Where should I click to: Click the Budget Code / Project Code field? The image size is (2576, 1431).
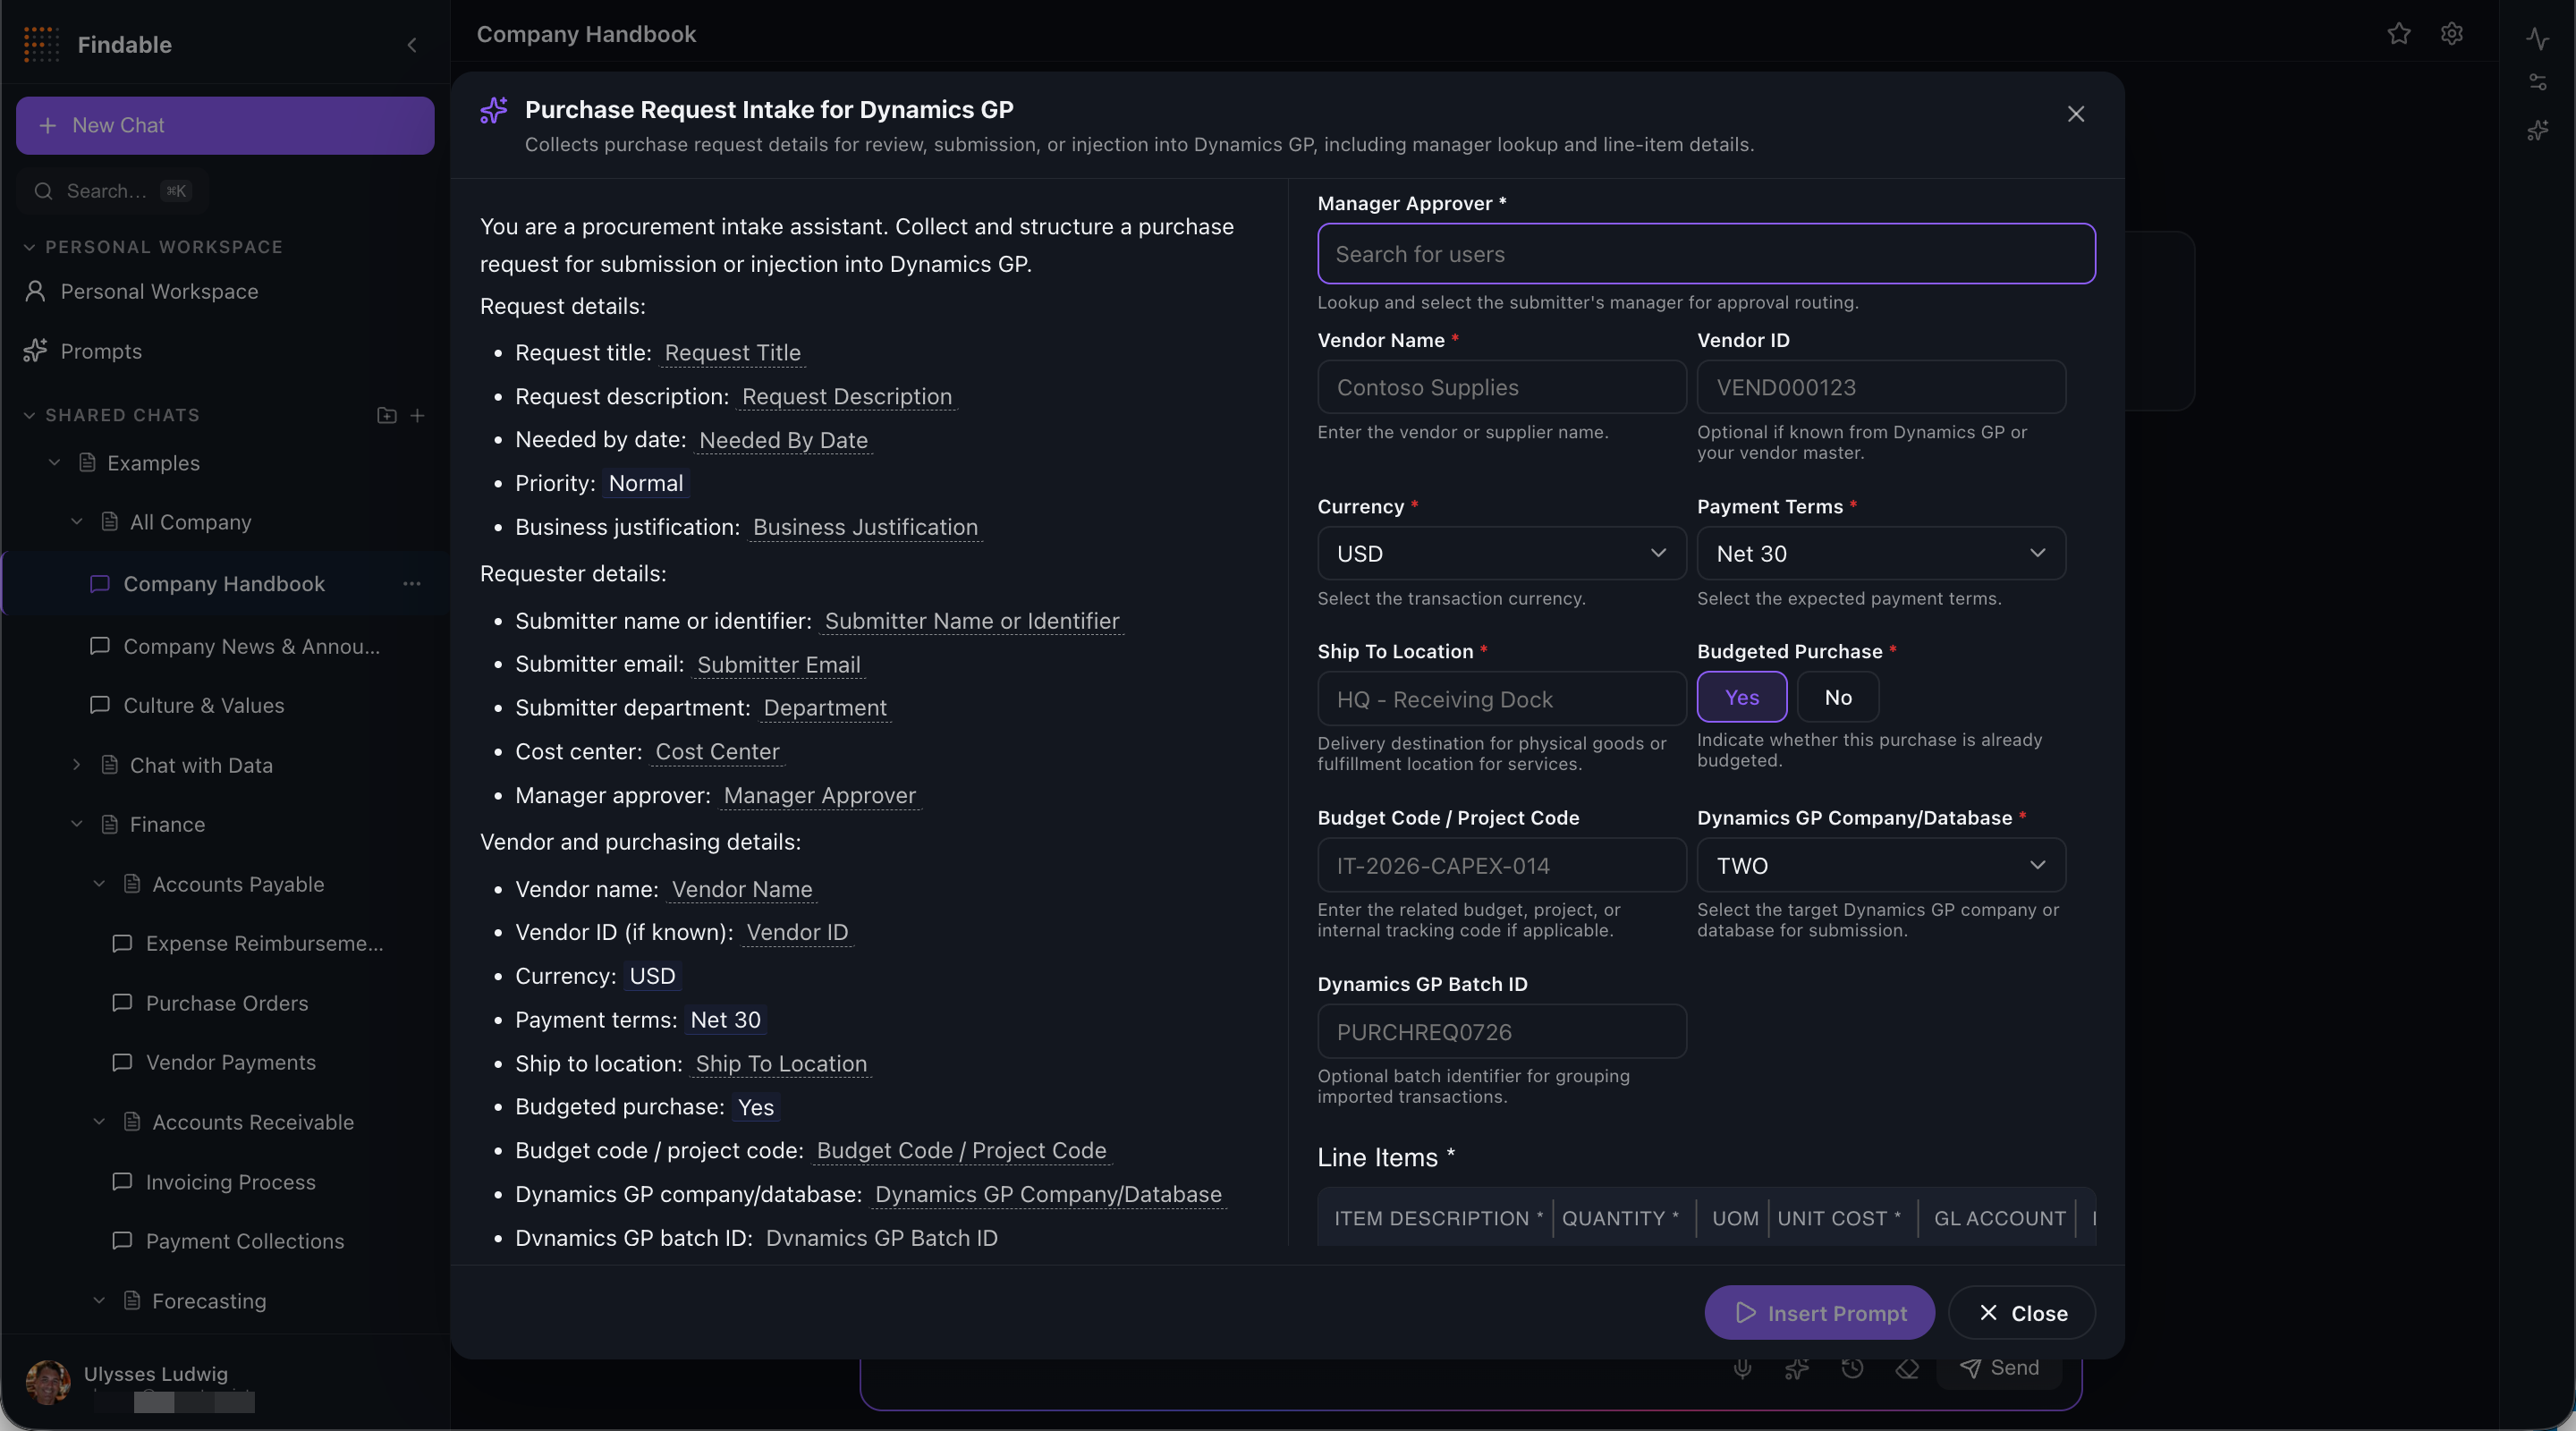[x=1502, y=865]
